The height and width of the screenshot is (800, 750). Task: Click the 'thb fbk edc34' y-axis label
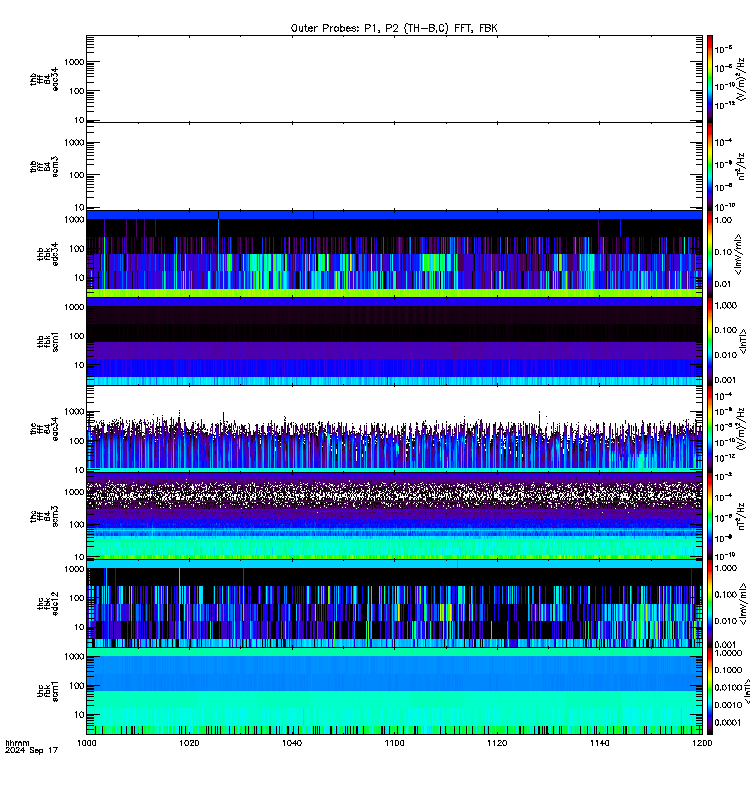coord(48,254)
